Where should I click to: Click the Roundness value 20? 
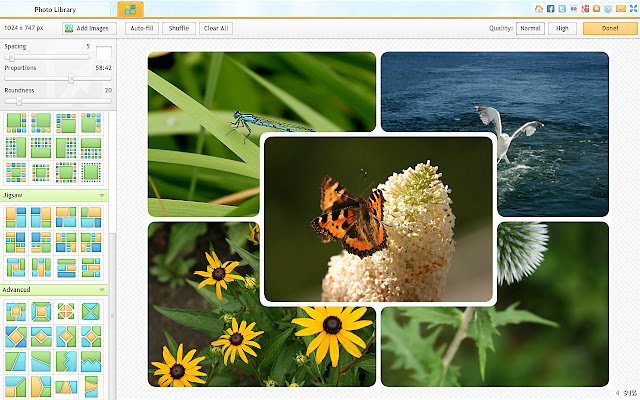pos(108,90)
